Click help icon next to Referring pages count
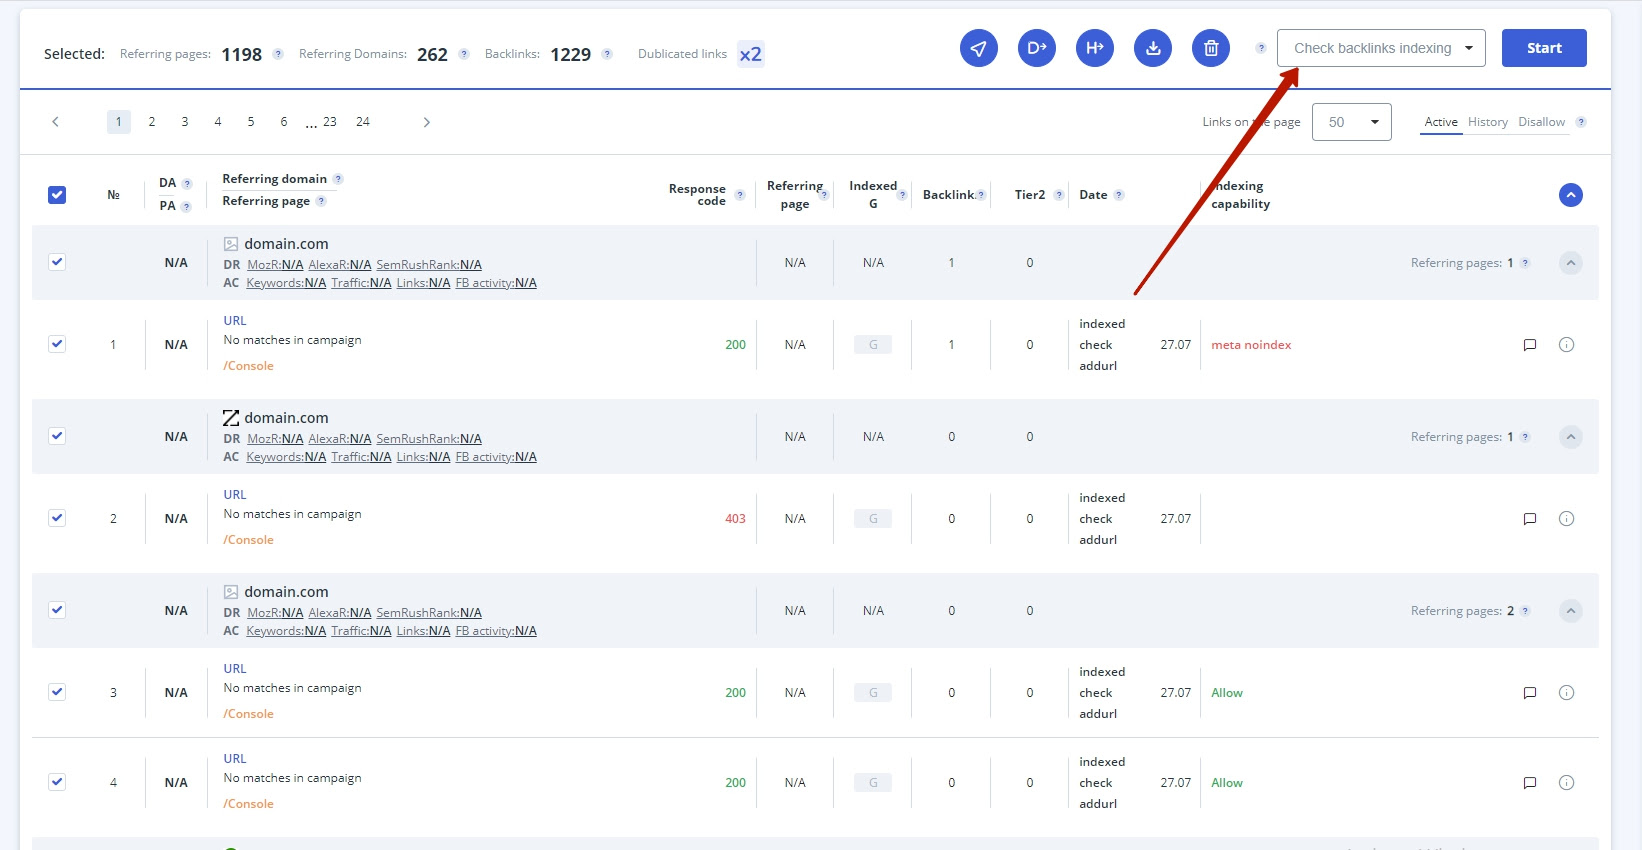The width and height of the screenshot is (1642, 850). 278,54
